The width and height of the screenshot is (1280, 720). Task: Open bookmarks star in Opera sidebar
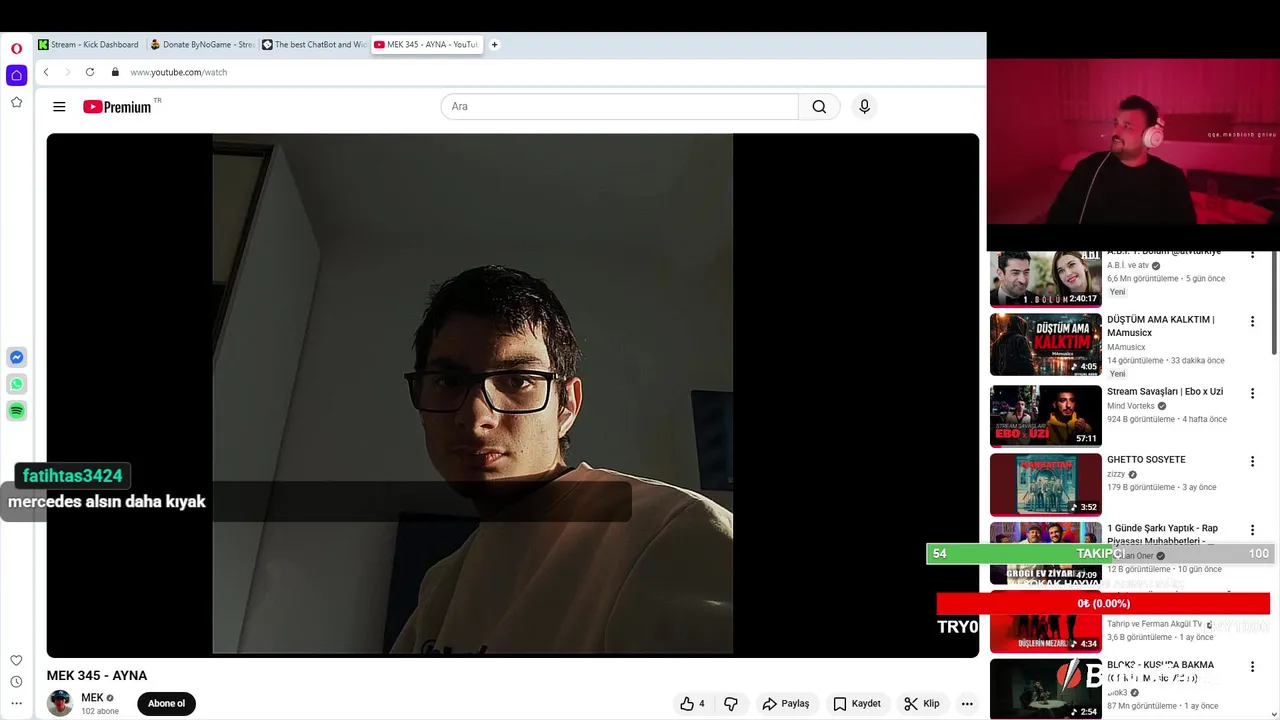click(x=16, y=102)
